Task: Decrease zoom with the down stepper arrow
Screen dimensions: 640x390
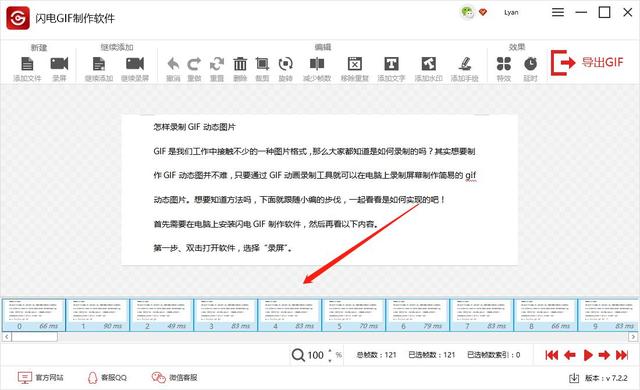Action: click(x=330, y=360)
